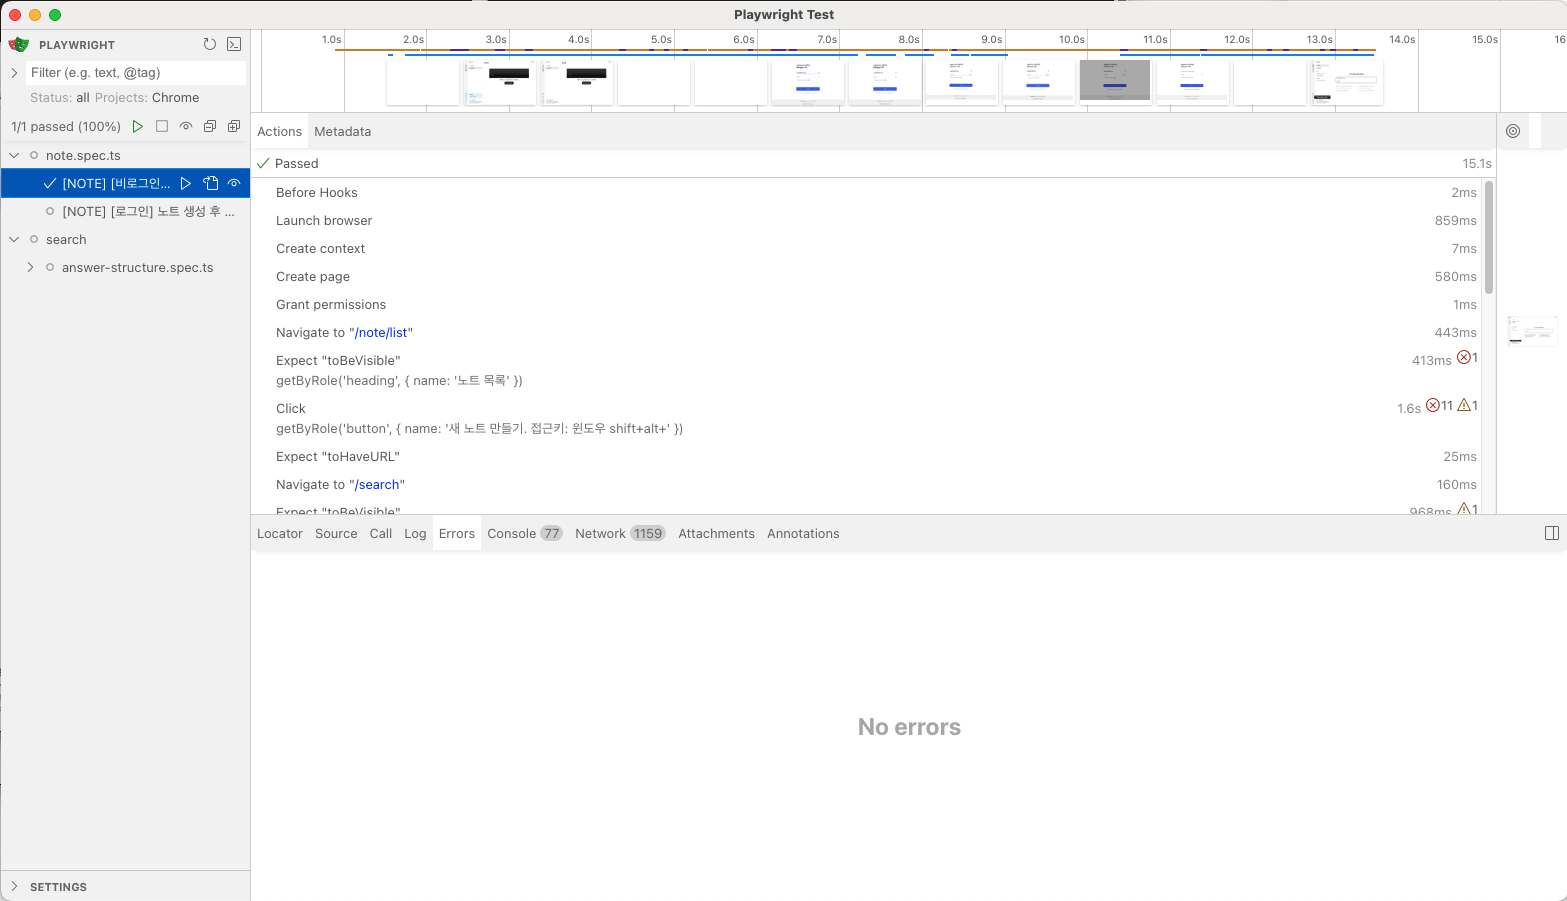Viewport: 1567px width, 901px height.
Task: Toggle the bottom panel dock layout icon
Action: pos(1552,533)
